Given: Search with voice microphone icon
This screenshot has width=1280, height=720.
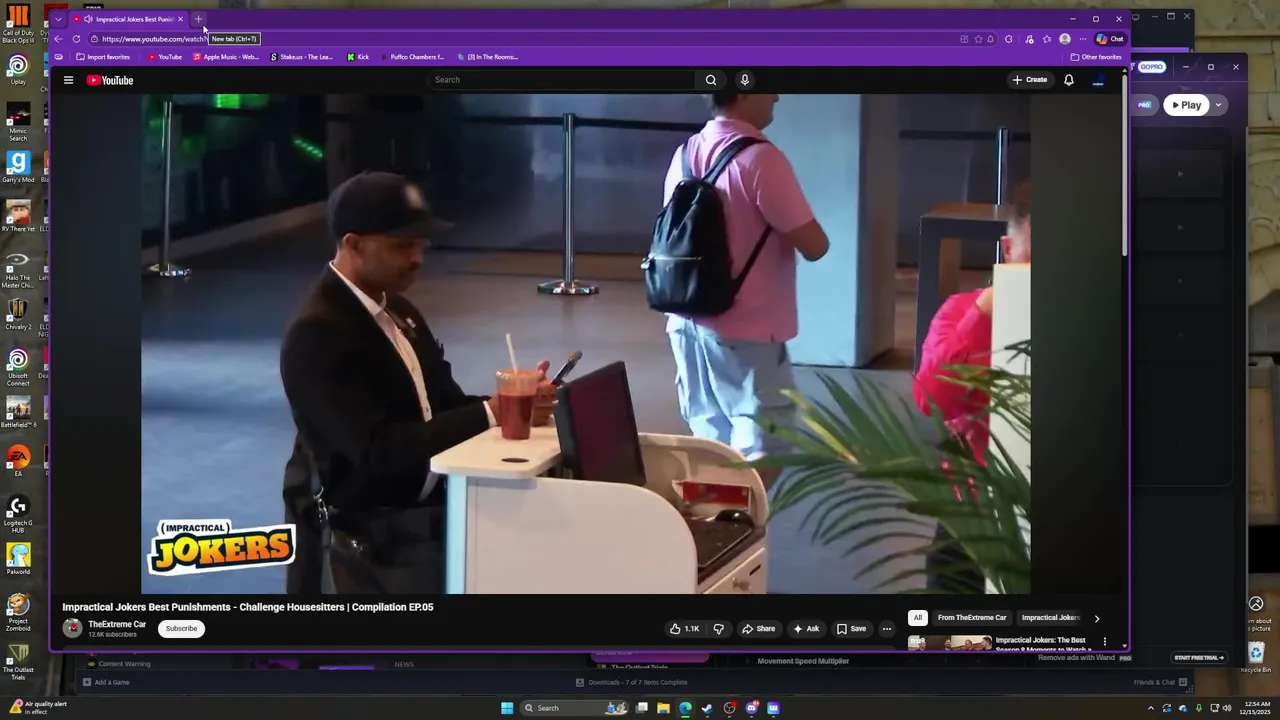Looking at the screenshot, I should point(745,80).
